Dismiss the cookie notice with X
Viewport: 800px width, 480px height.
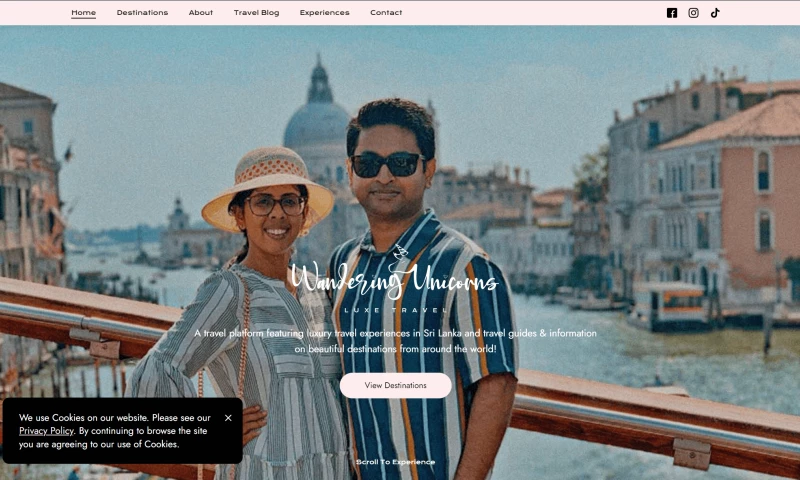[x=228, y=418]
